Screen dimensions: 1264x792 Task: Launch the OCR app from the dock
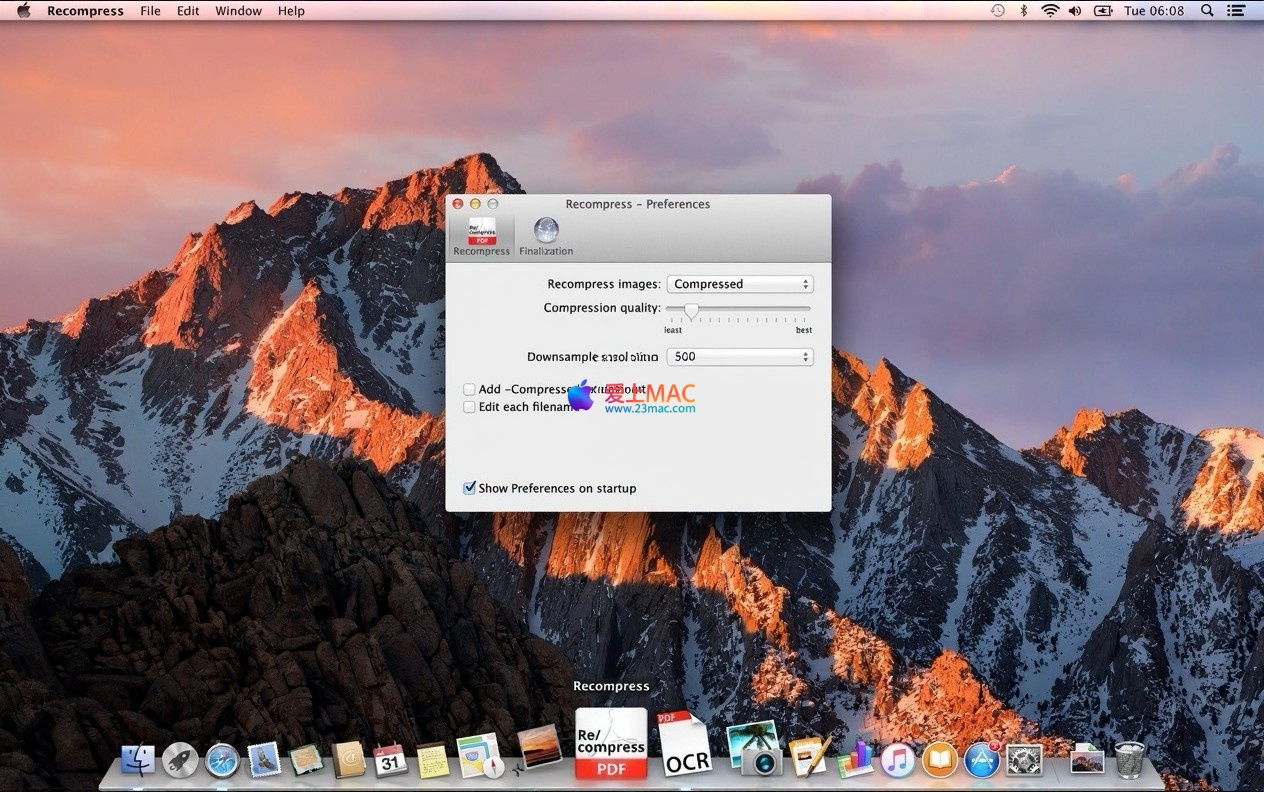[684, 746]
